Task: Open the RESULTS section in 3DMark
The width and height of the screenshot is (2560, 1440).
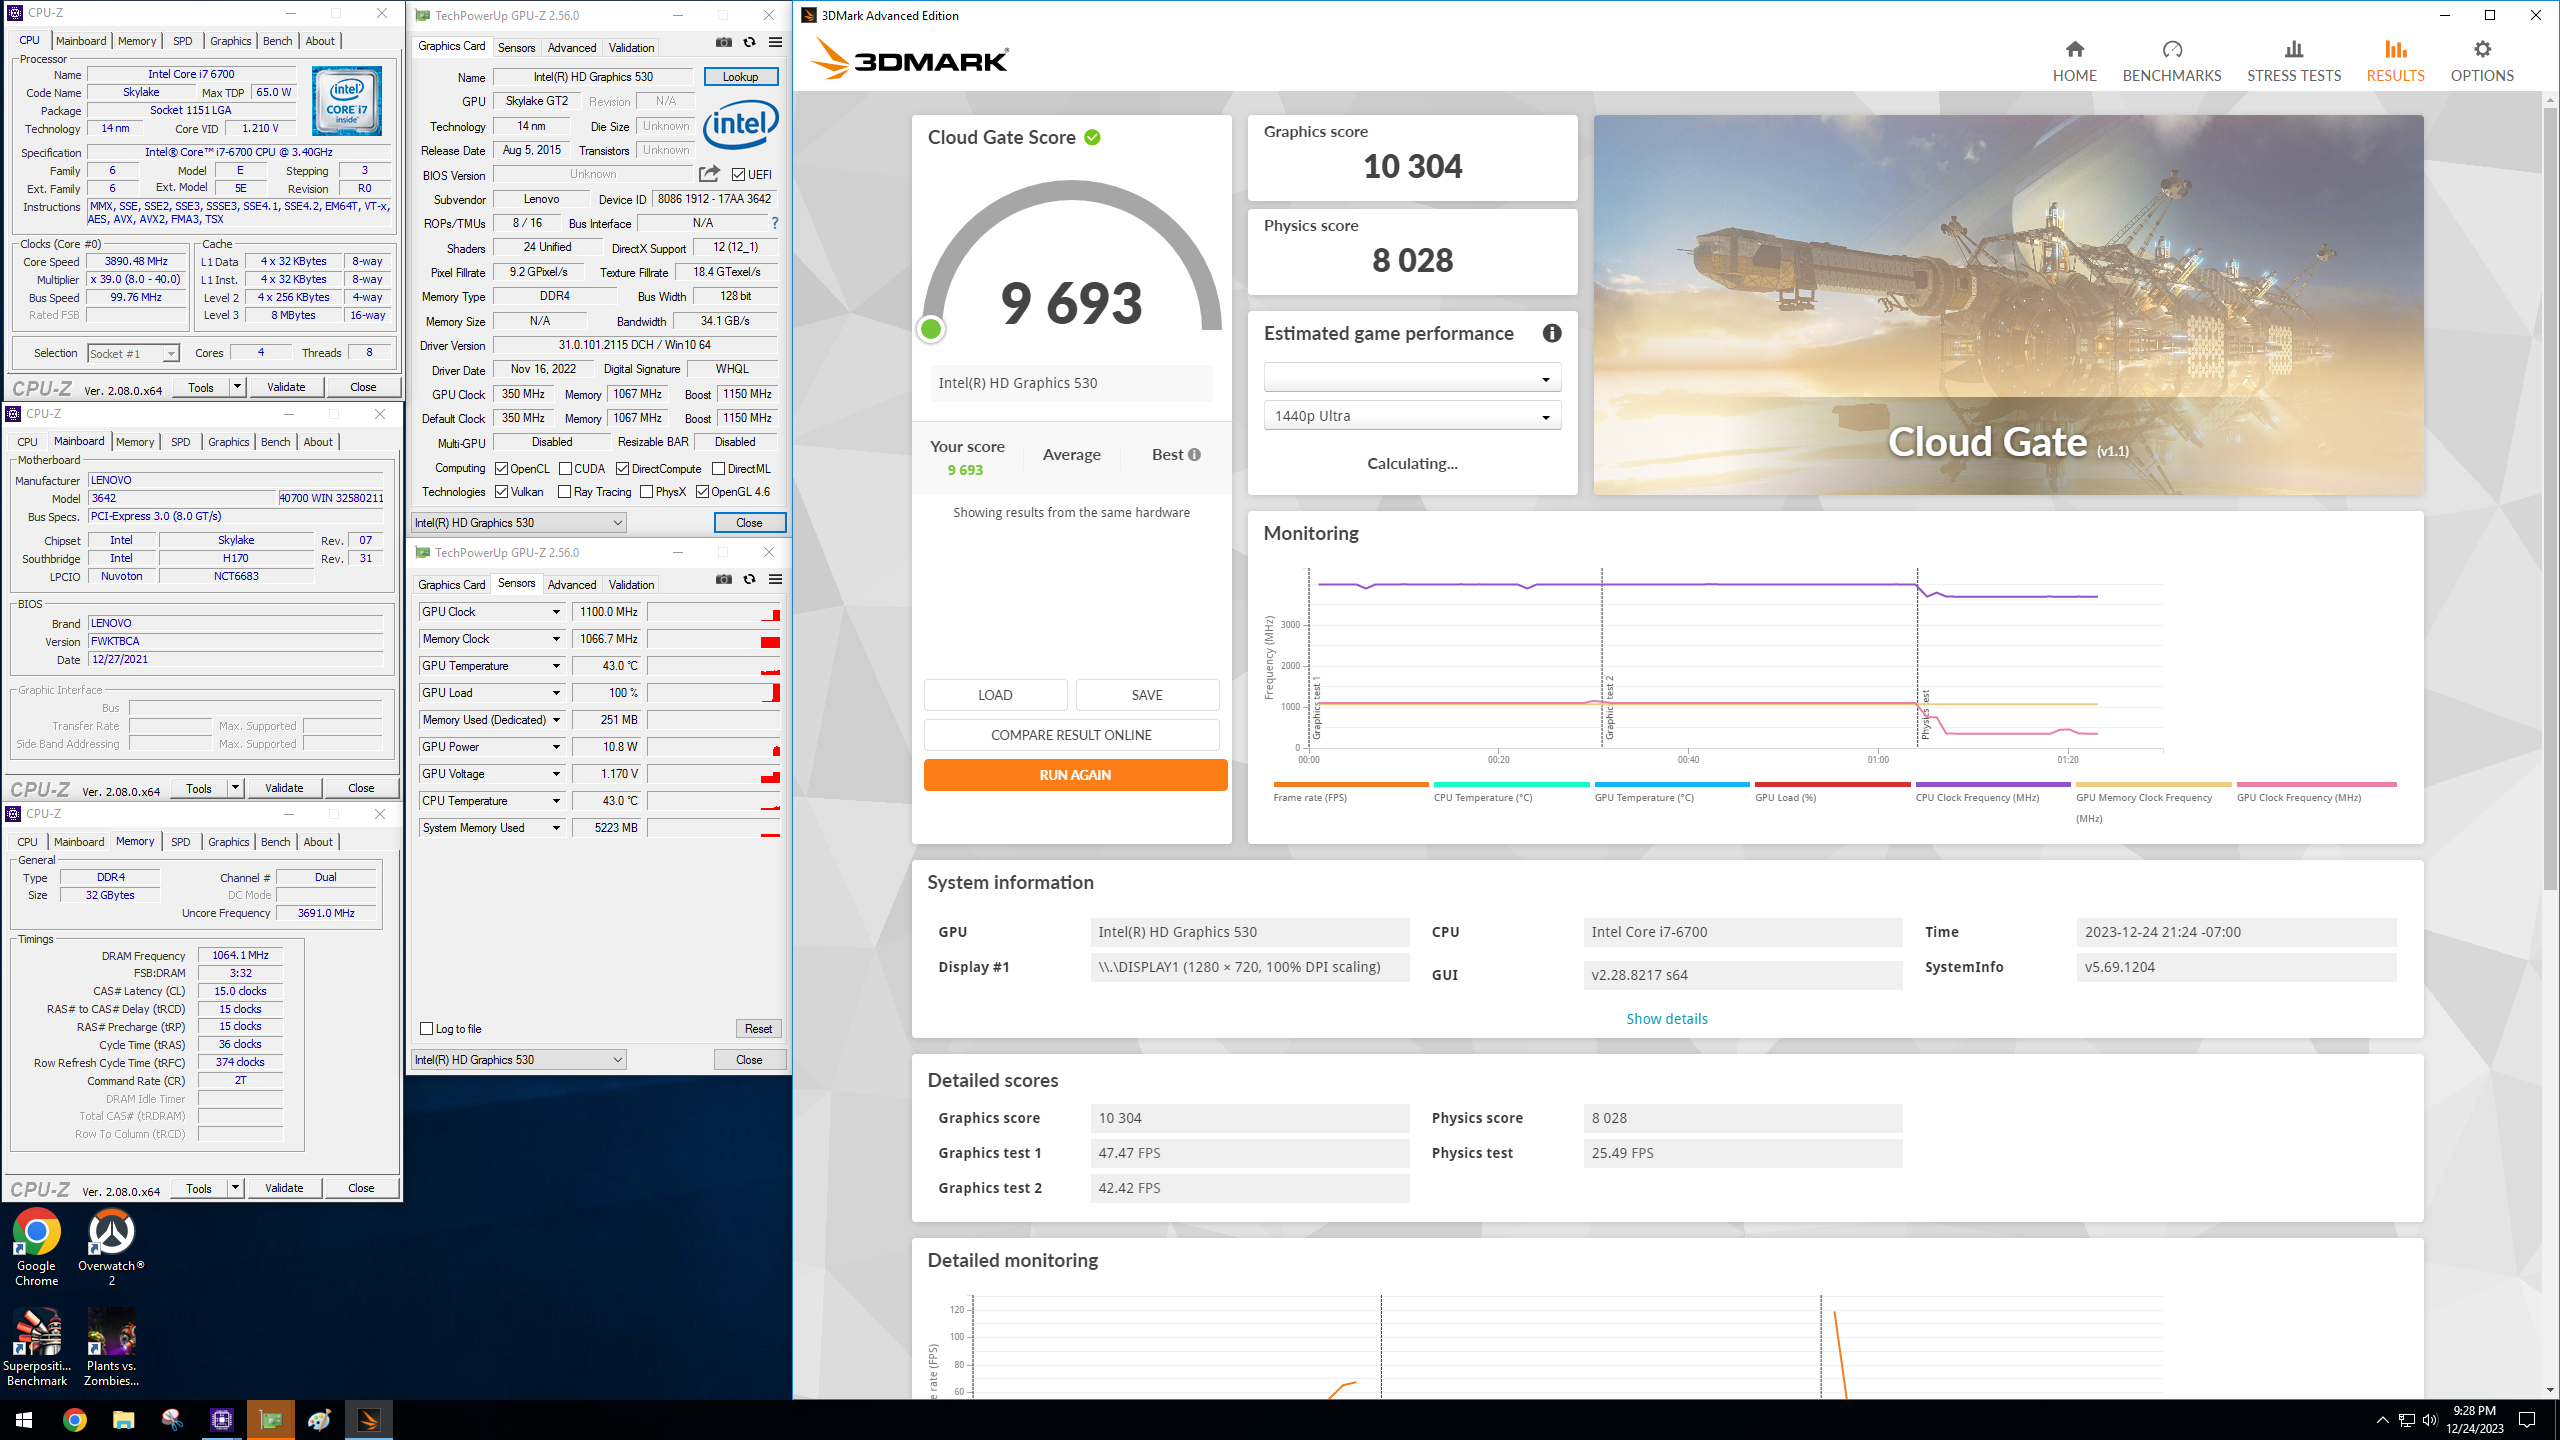Action: coord(2395,61)
